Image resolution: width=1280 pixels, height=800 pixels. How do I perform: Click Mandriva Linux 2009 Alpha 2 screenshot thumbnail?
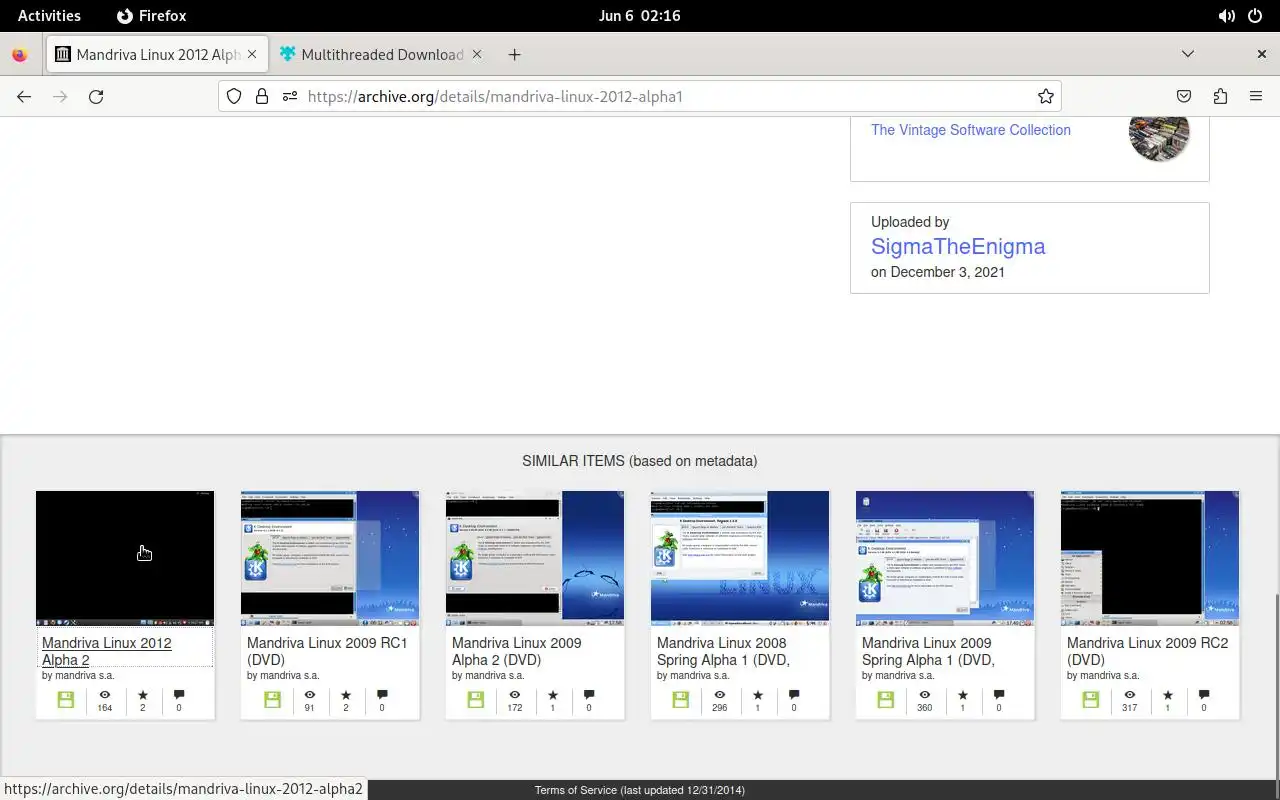535,558
